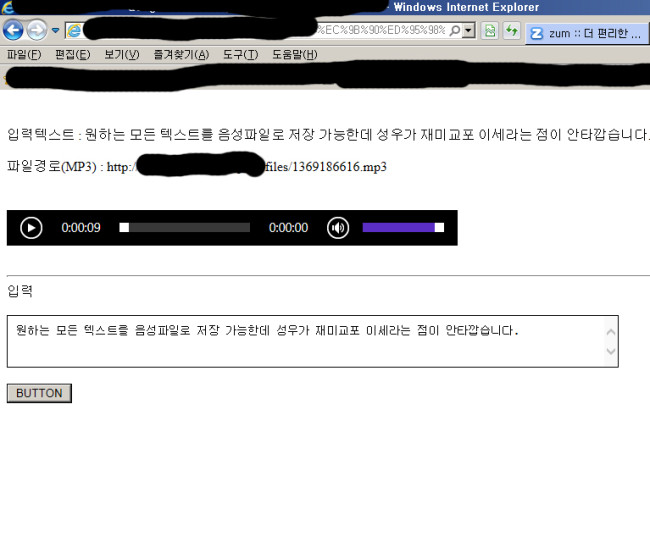650x559 pixels.
Task: Mute audio using the speaker icon
Action: point(338,228)
